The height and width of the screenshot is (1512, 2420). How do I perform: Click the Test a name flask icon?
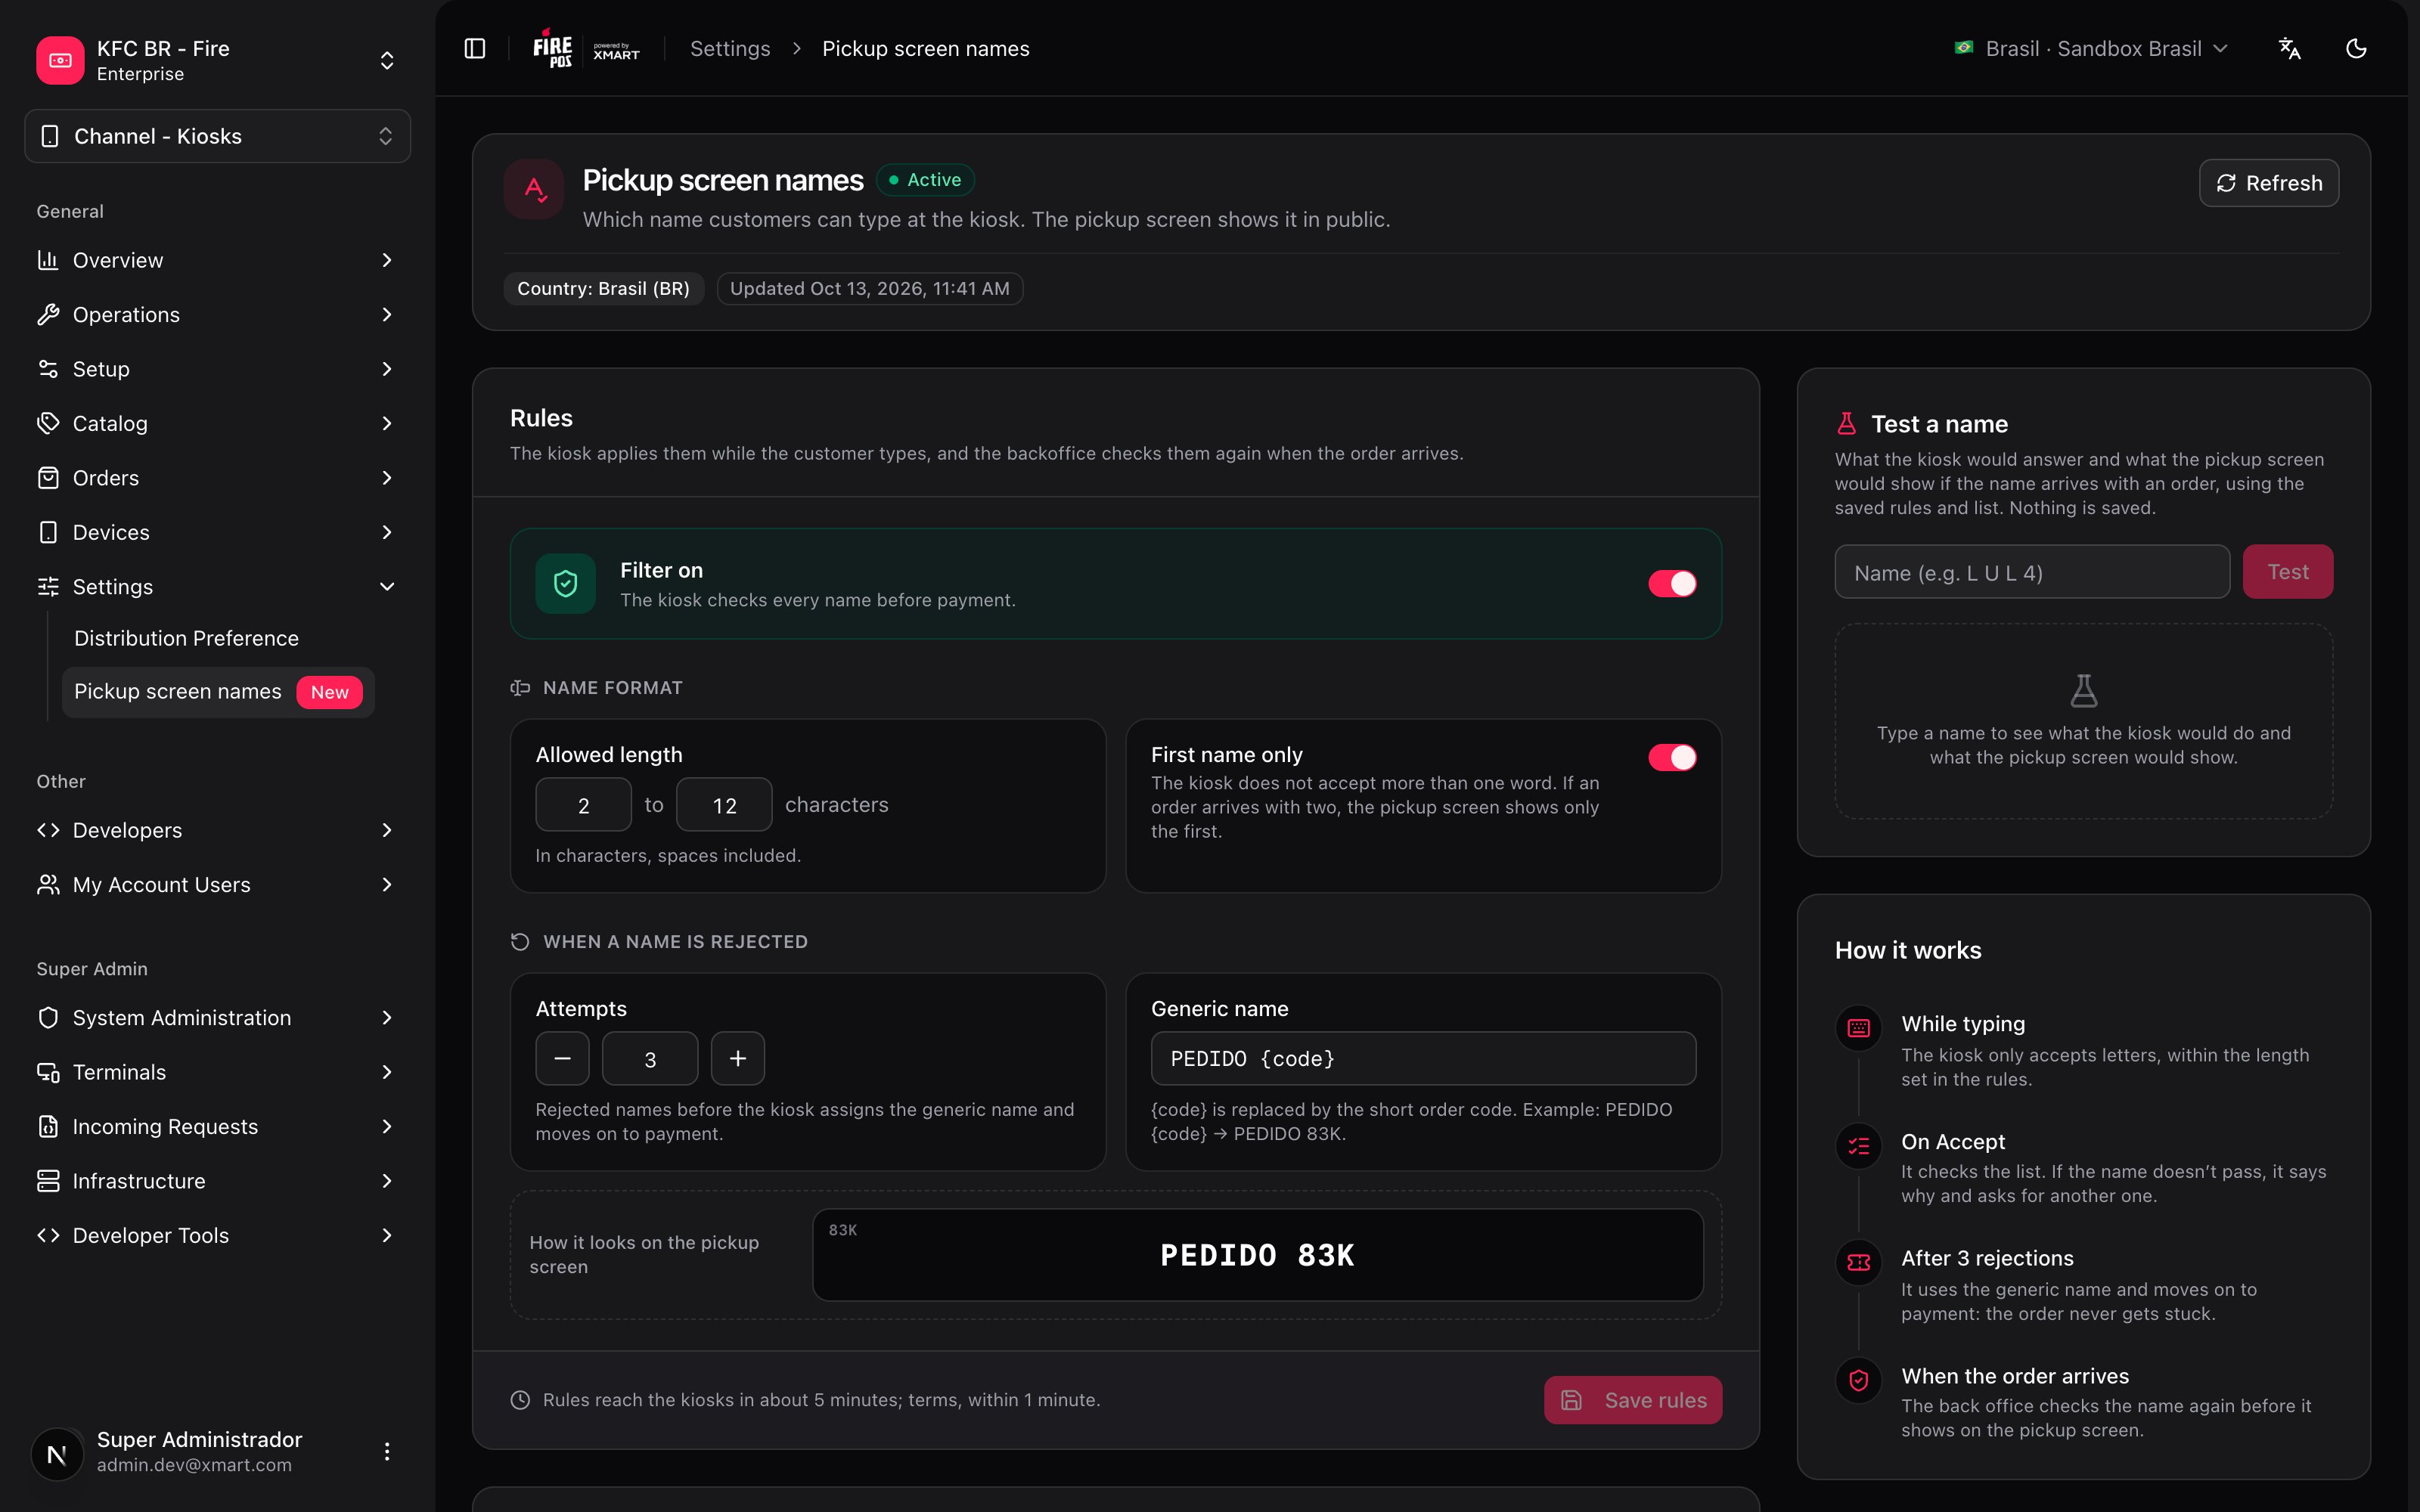pyautogui.click(x=1846, y=424)
